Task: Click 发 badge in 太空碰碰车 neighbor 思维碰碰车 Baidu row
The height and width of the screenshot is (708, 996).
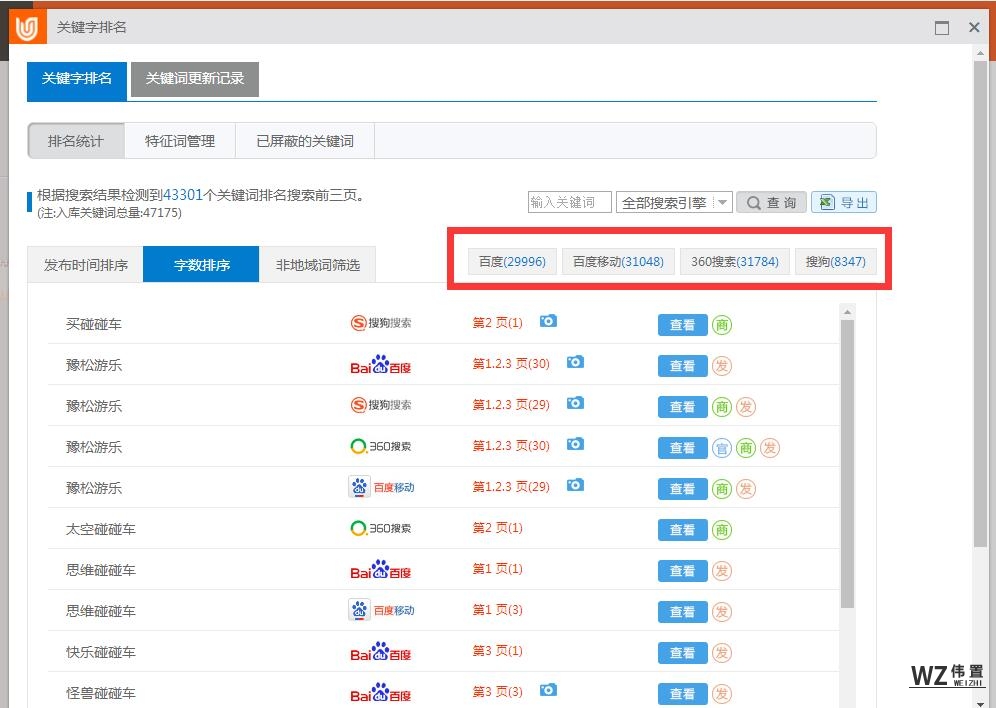Action: [721, 571]
